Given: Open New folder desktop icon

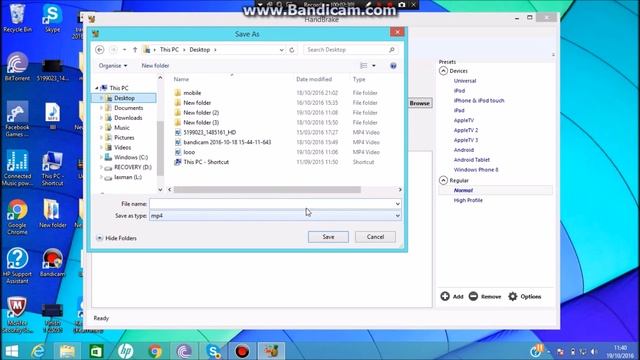Looking at the screenshot, I should point(52,213).
